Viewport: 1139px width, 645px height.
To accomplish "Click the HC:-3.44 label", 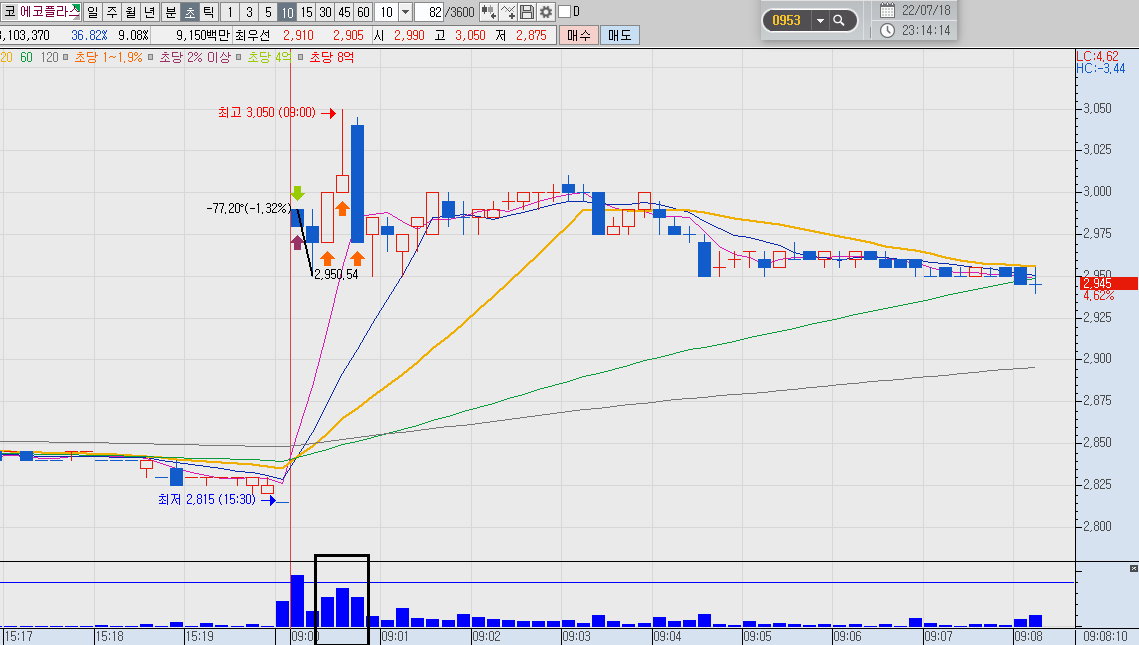I will tap(1101, 68).
